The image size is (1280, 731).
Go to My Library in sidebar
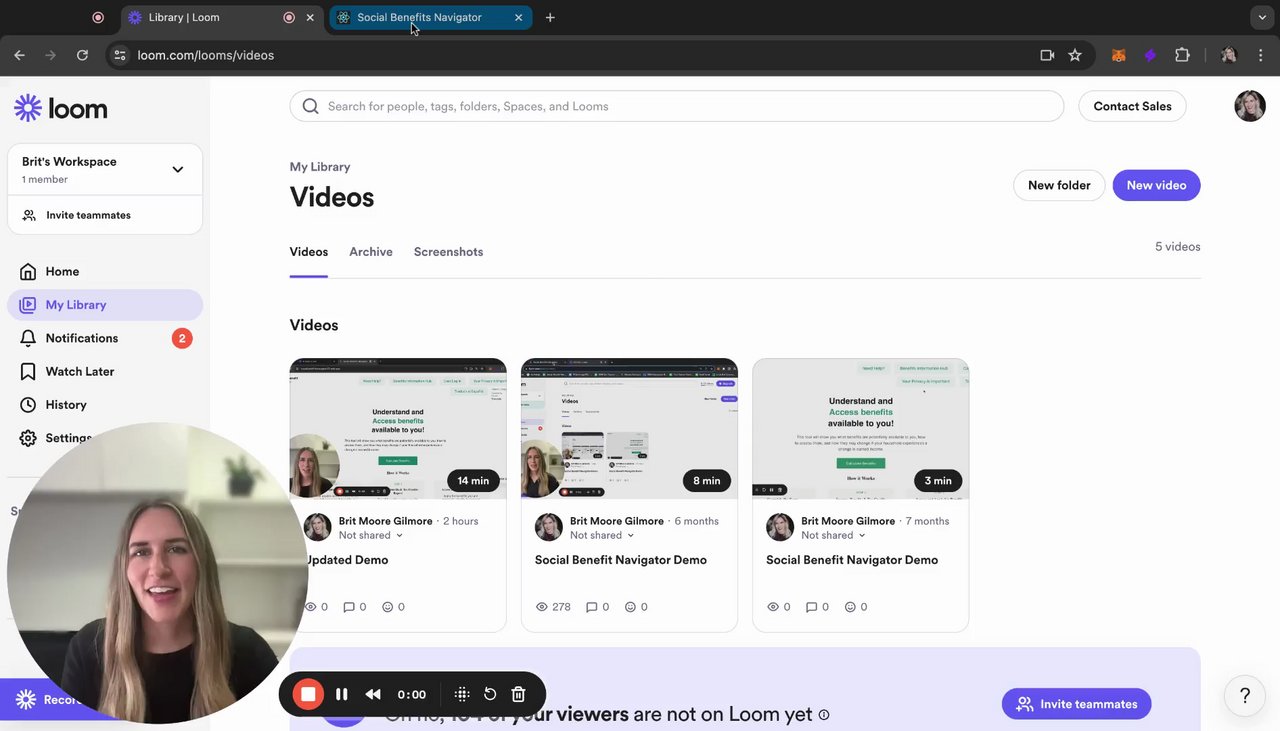pos(104,305)
